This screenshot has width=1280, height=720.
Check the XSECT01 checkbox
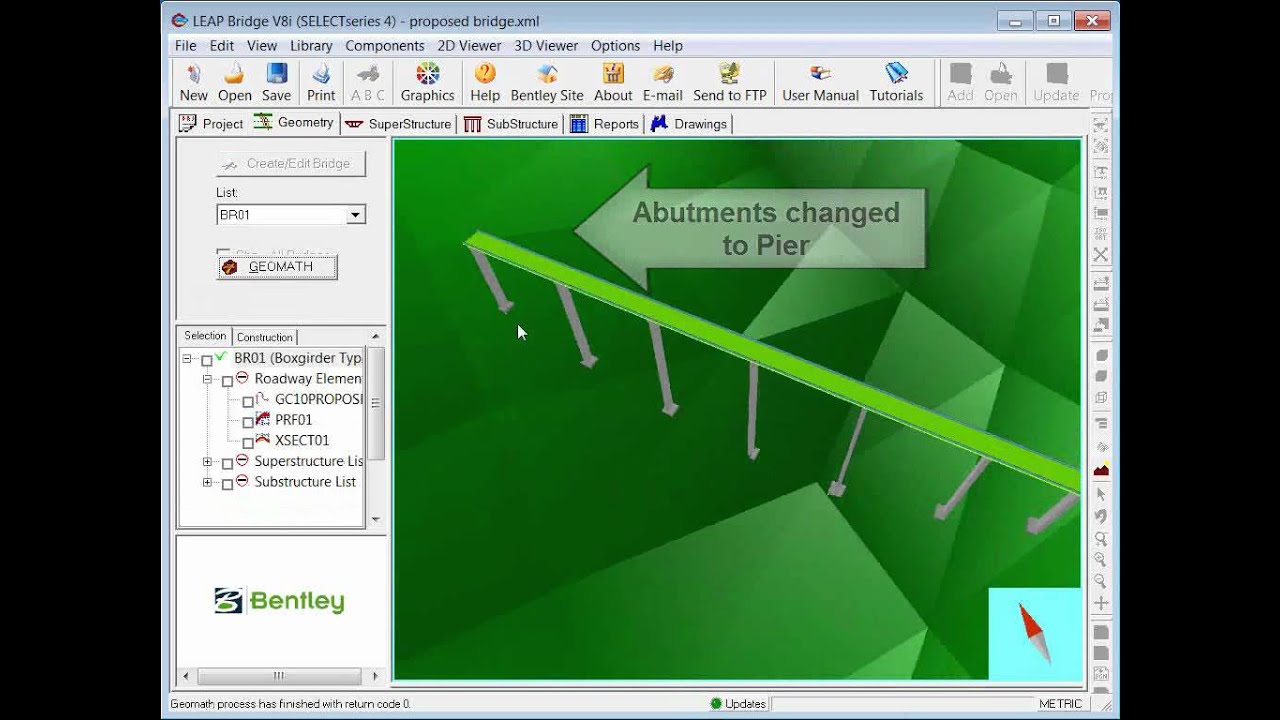(248, 442)
